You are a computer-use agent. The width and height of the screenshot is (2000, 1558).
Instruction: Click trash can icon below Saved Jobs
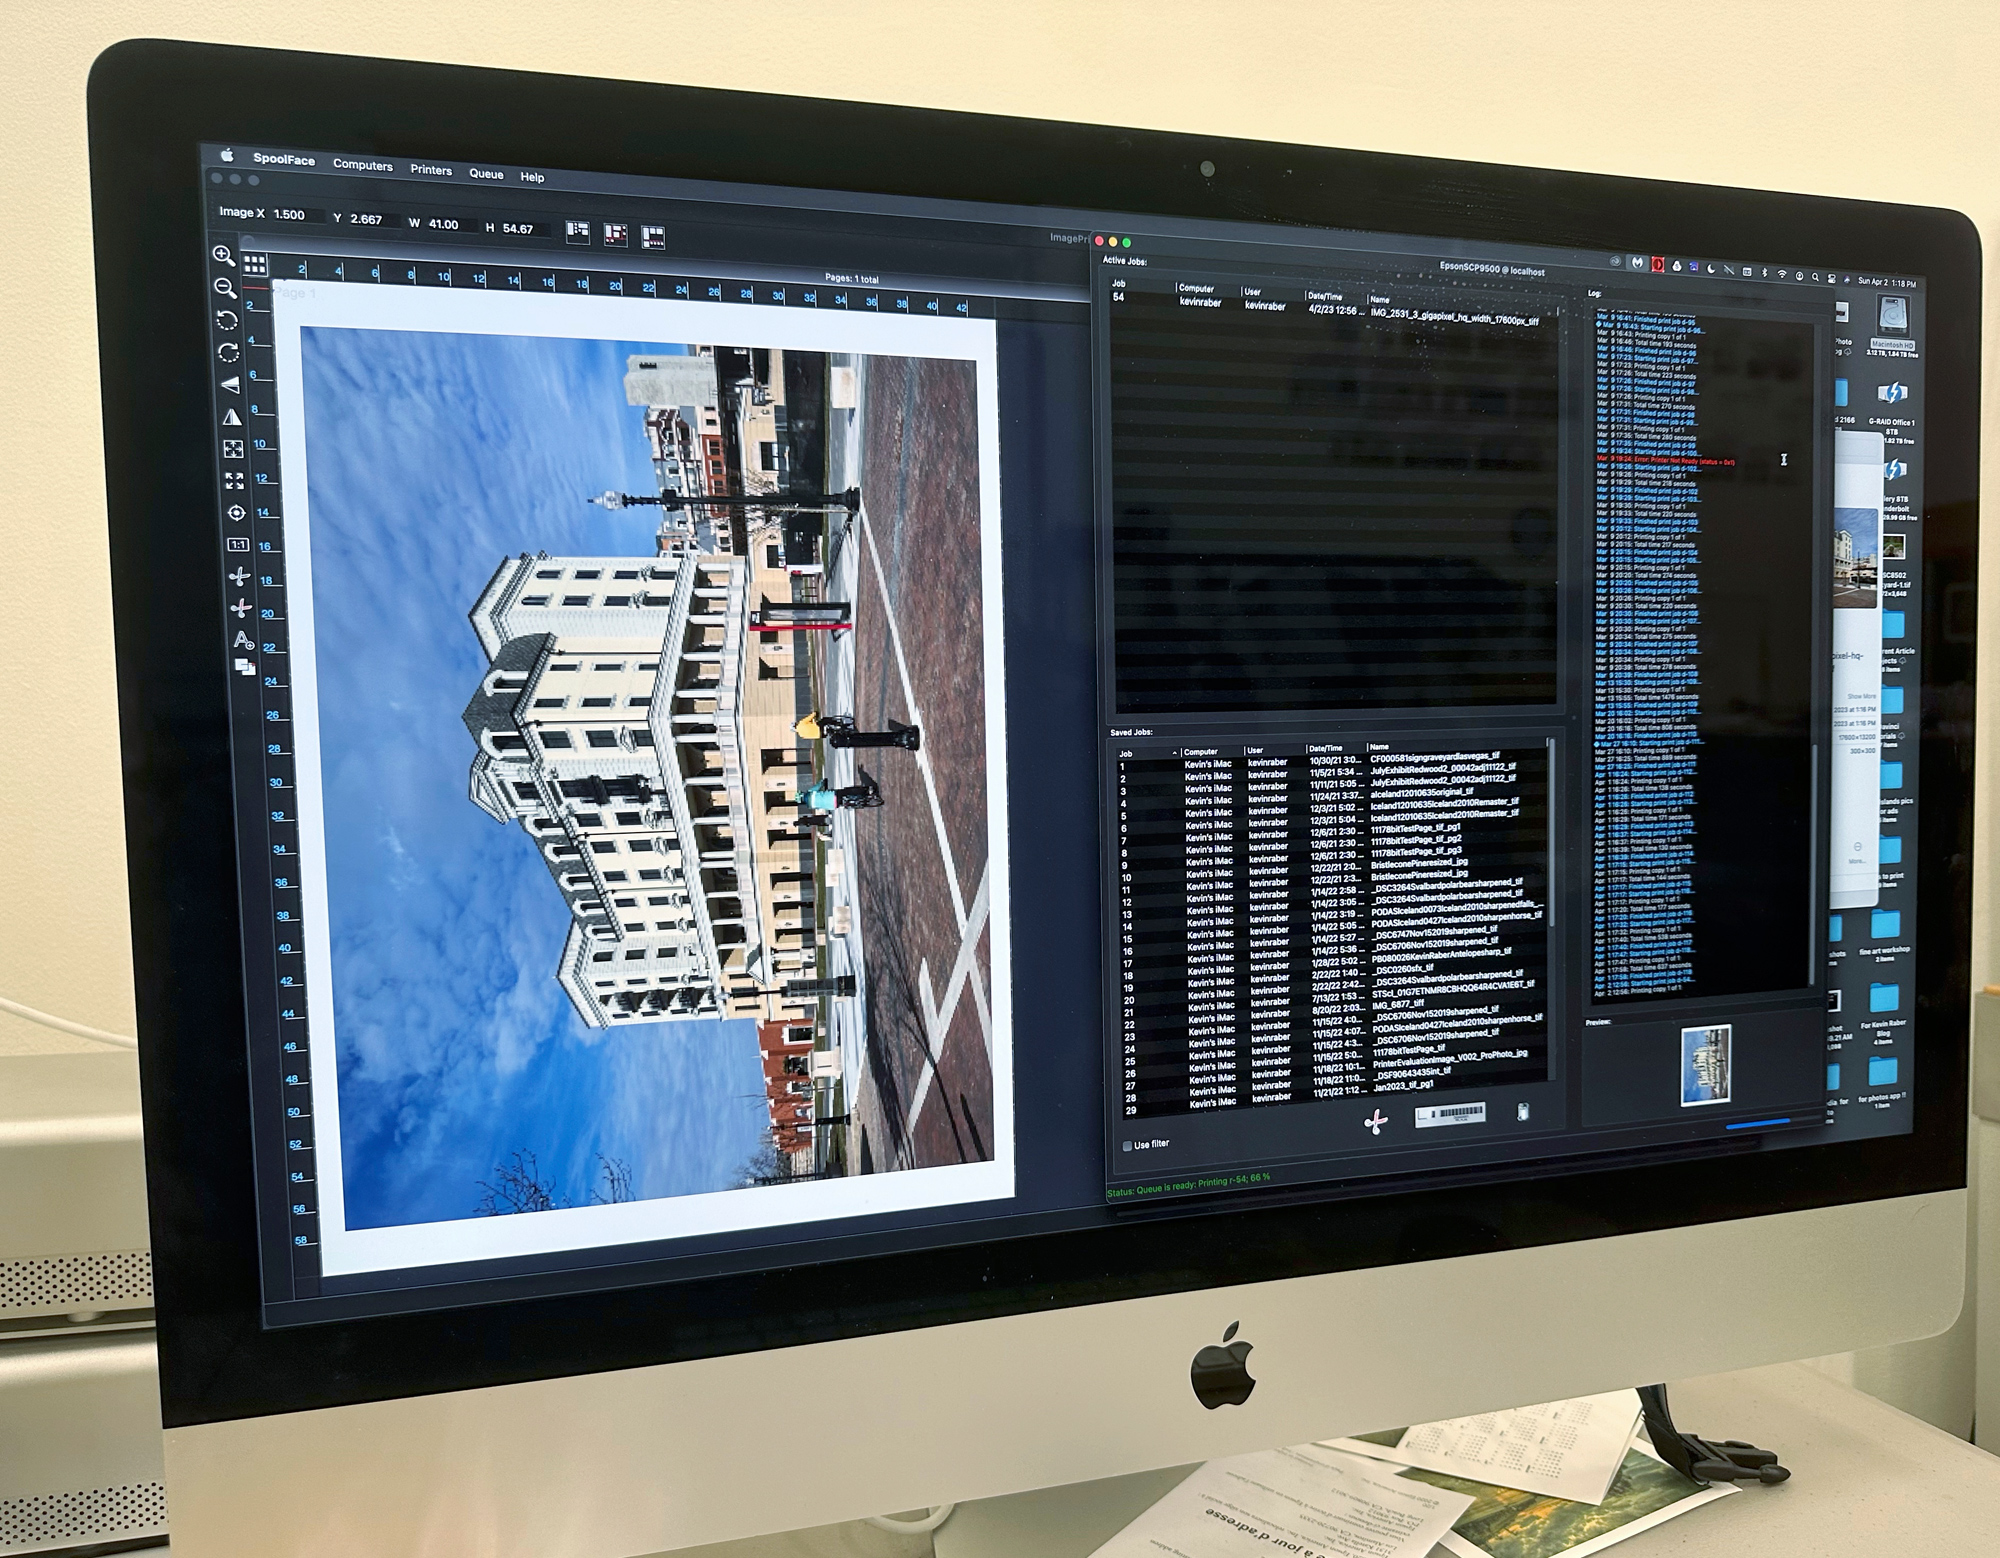point(1522,1111)
